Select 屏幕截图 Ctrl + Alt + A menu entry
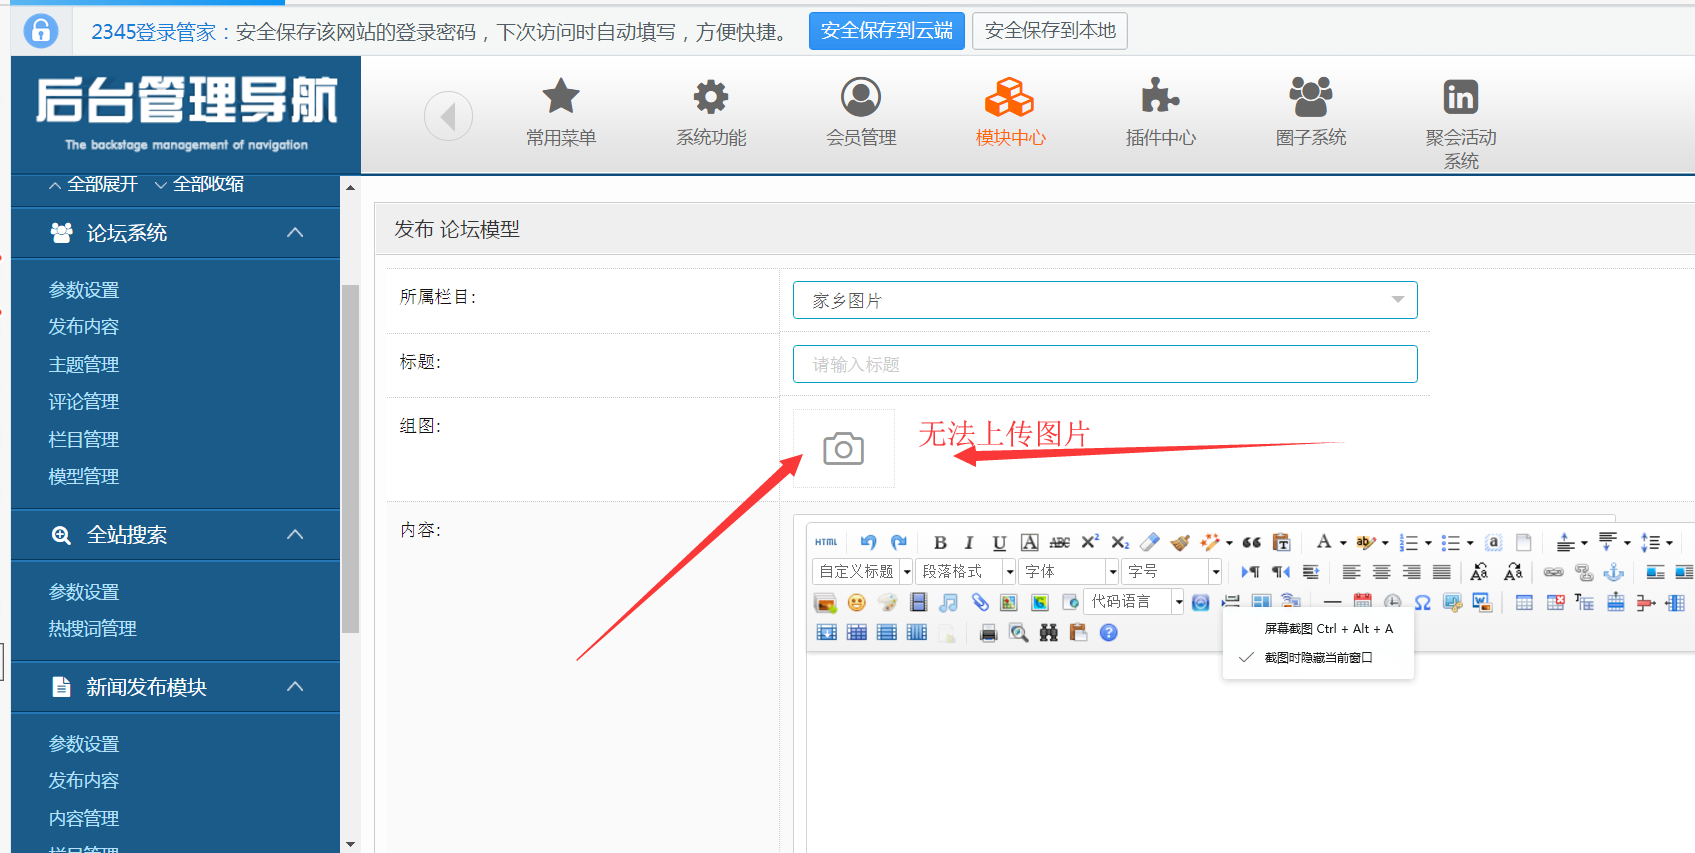Viewport: 1695px width, 853px height. 1327,629
